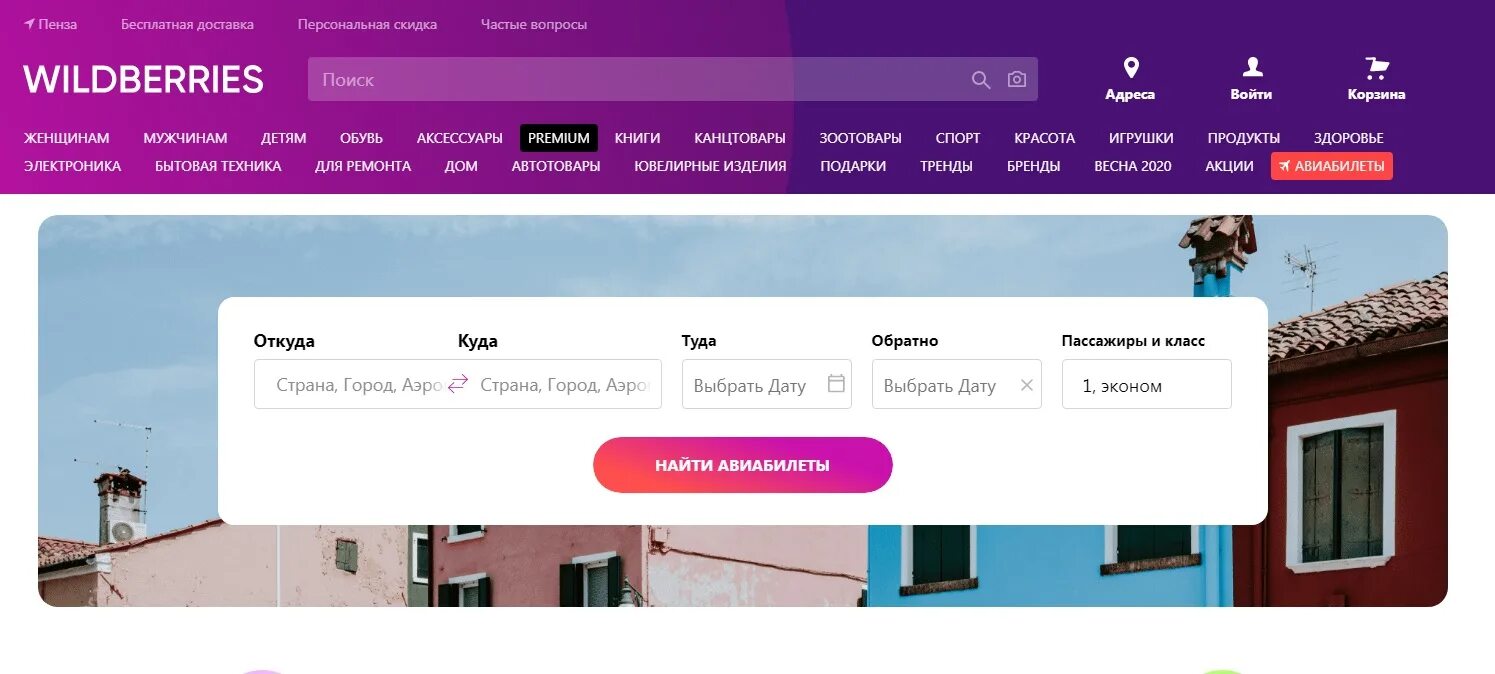Image resolution: width=1495 pixels, height=674 pixels.
Task: Click the camera photo search icon
Action: point(1017,79)
